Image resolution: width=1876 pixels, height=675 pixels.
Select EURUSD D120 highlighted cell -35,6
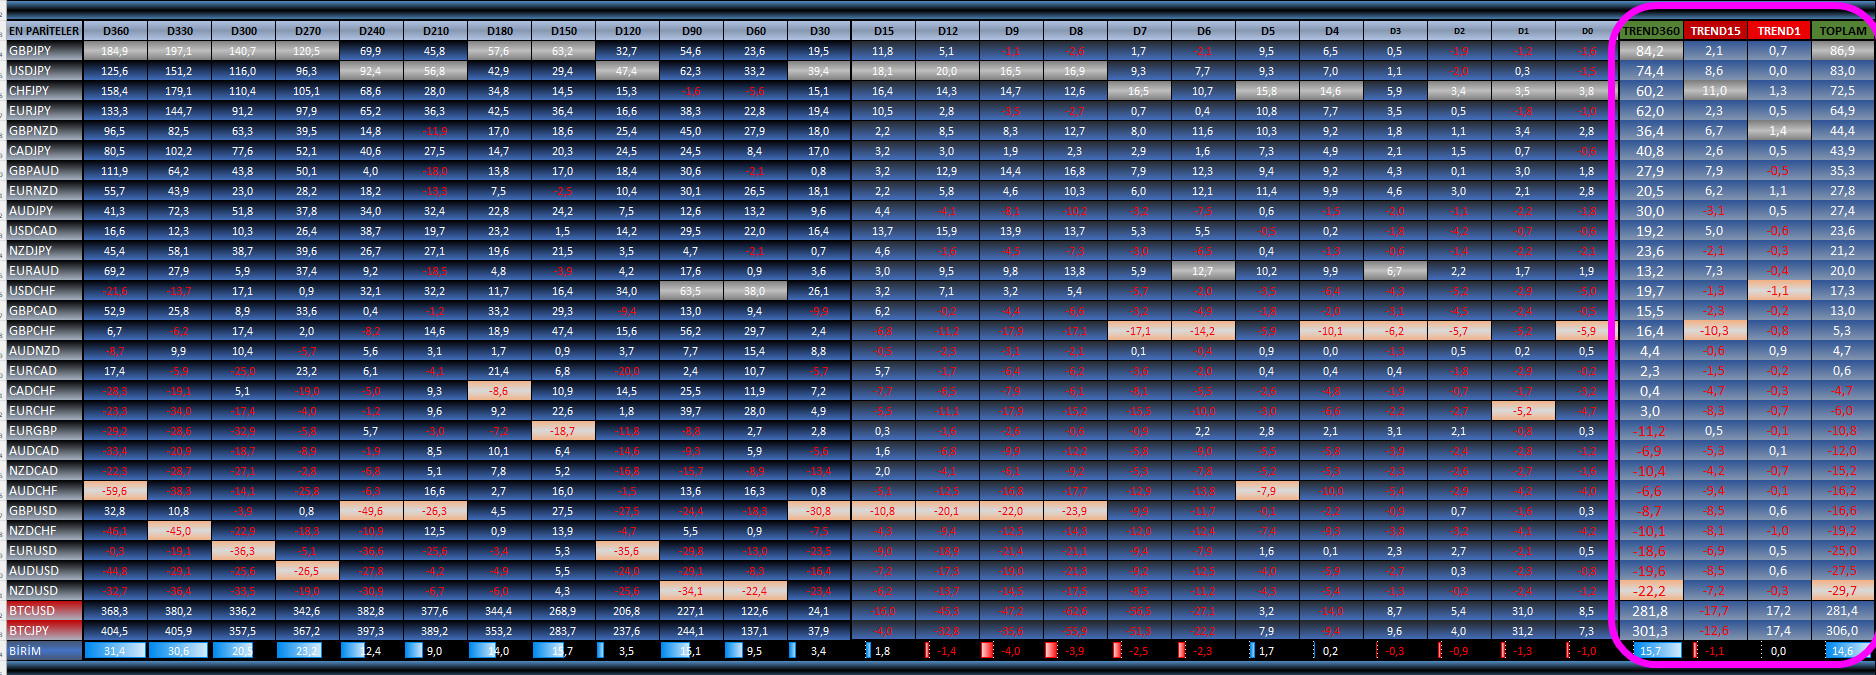[x=627, y=551]
